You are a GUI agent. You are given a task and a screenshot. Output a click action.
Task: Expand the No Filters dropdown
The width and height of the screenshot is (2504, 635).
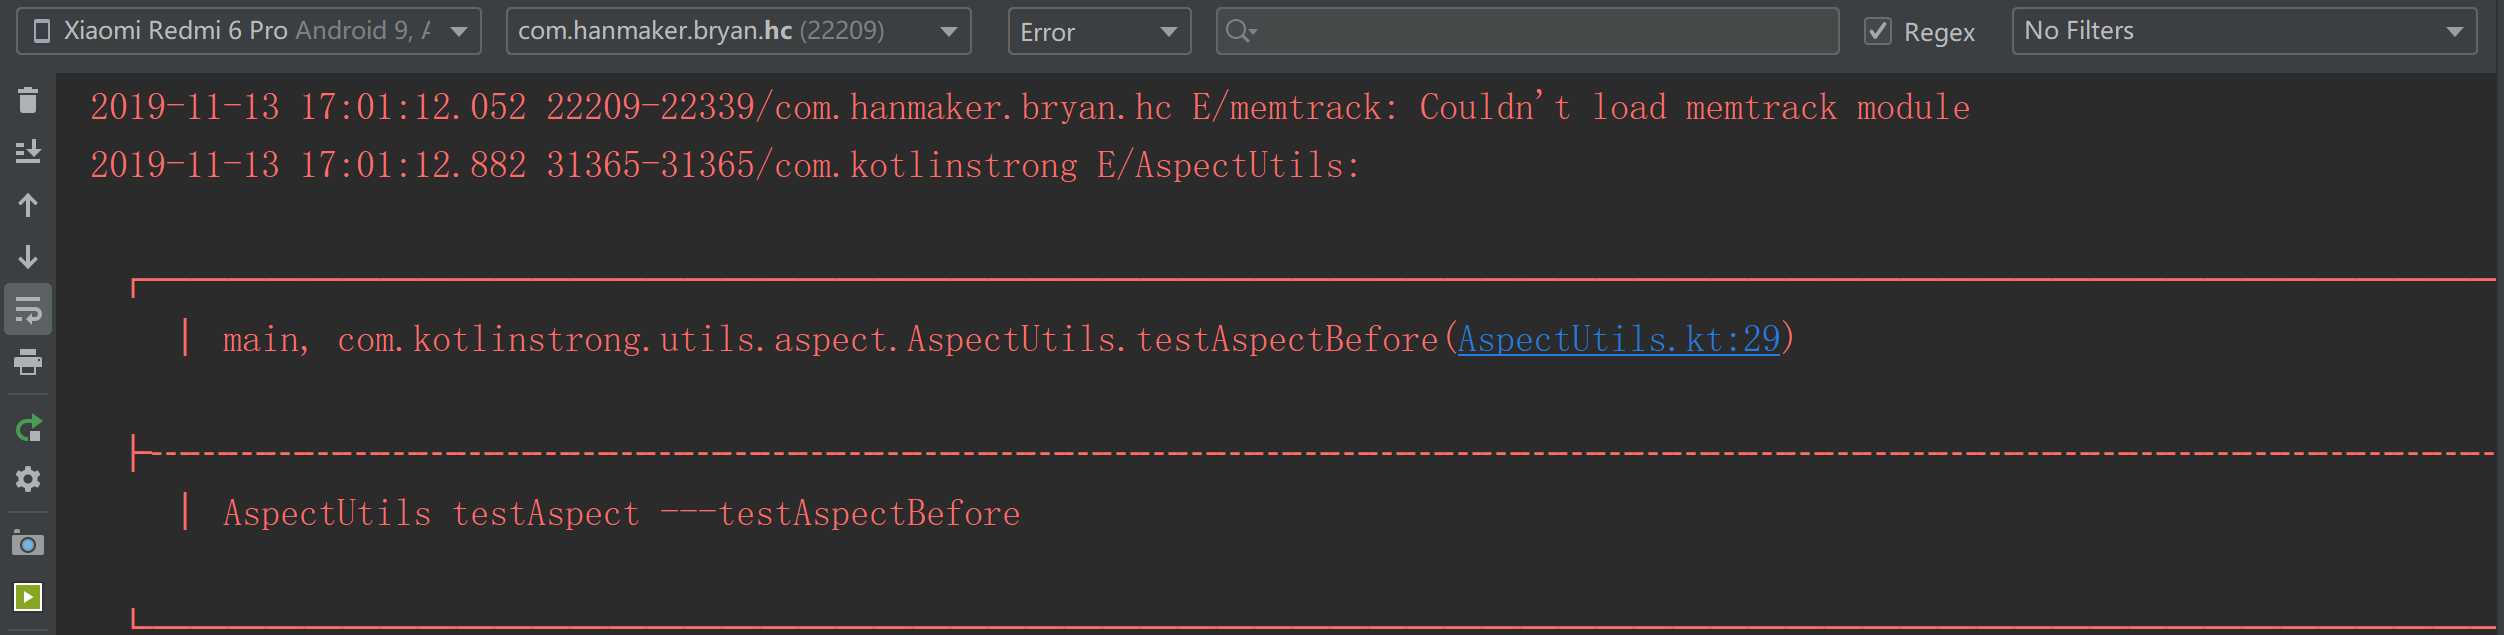[x=2244, y=31]
